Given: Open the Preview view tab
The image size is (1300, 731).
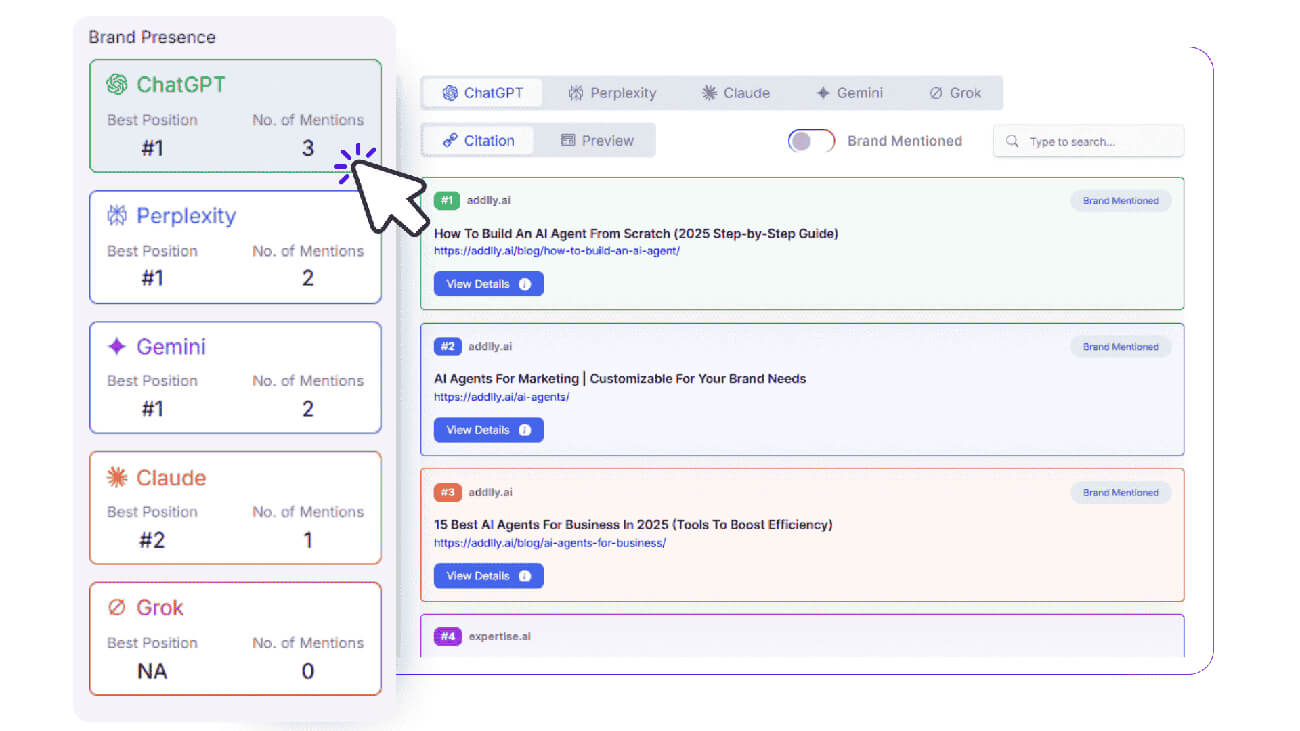Looking at the screenshot, I should coord(597,141).
